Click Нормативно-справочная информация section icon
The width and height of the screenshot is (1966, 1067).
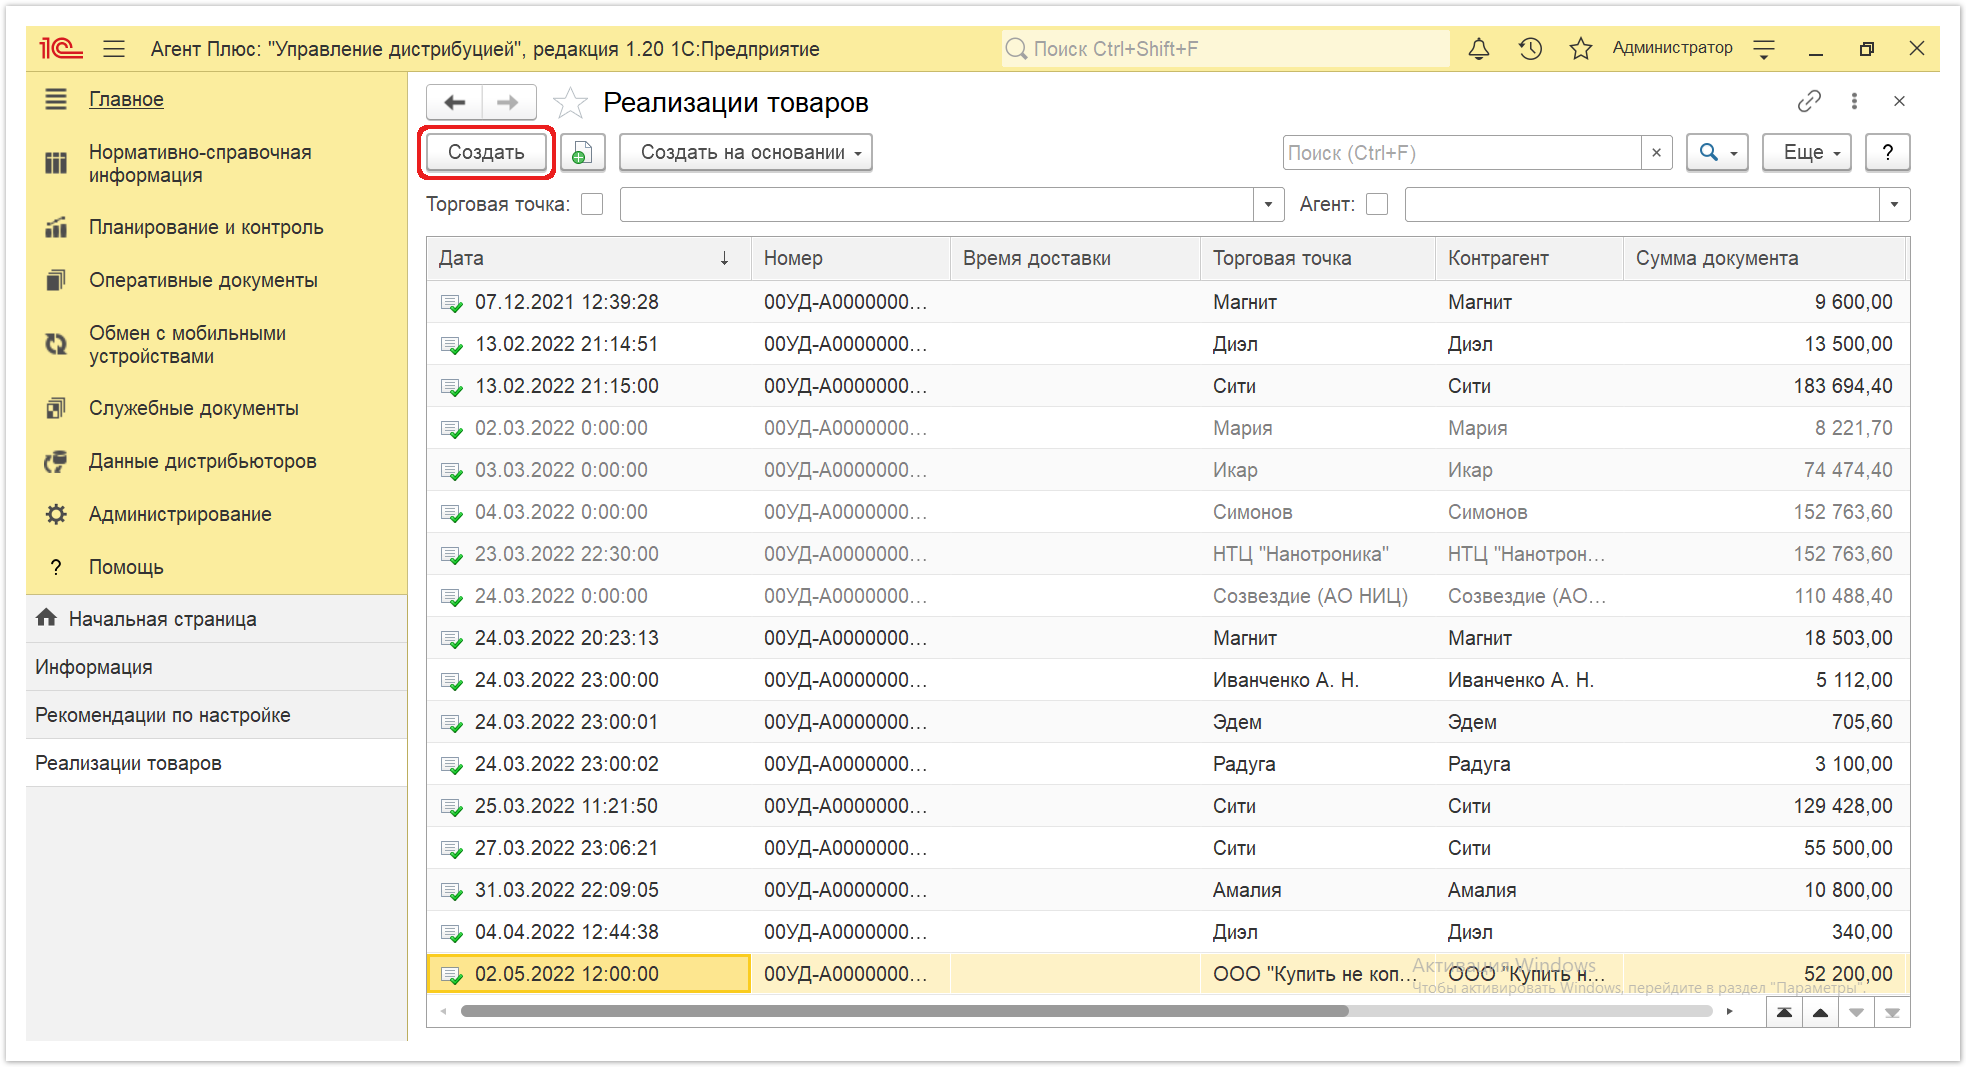(56, 163)
